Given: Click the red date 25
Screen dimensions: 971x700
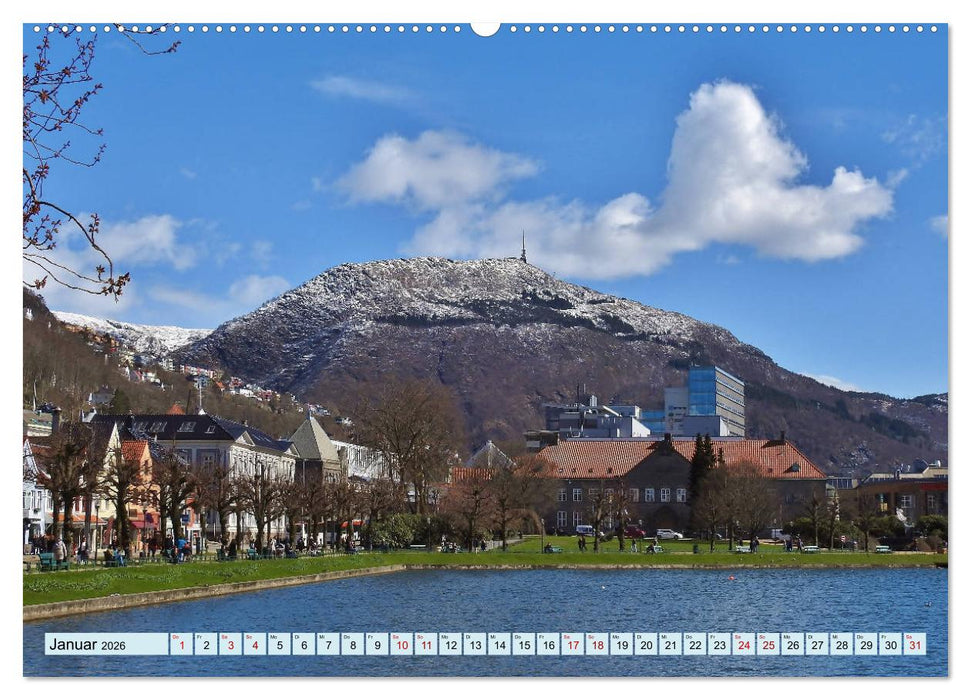Looking at the screenshot, I should pos(767,646).
